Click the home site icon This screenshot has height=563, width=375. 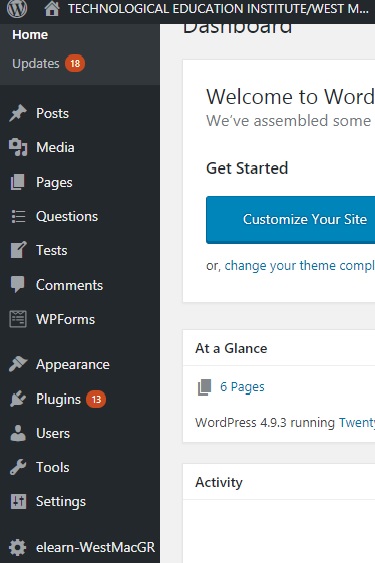[52, 9]
